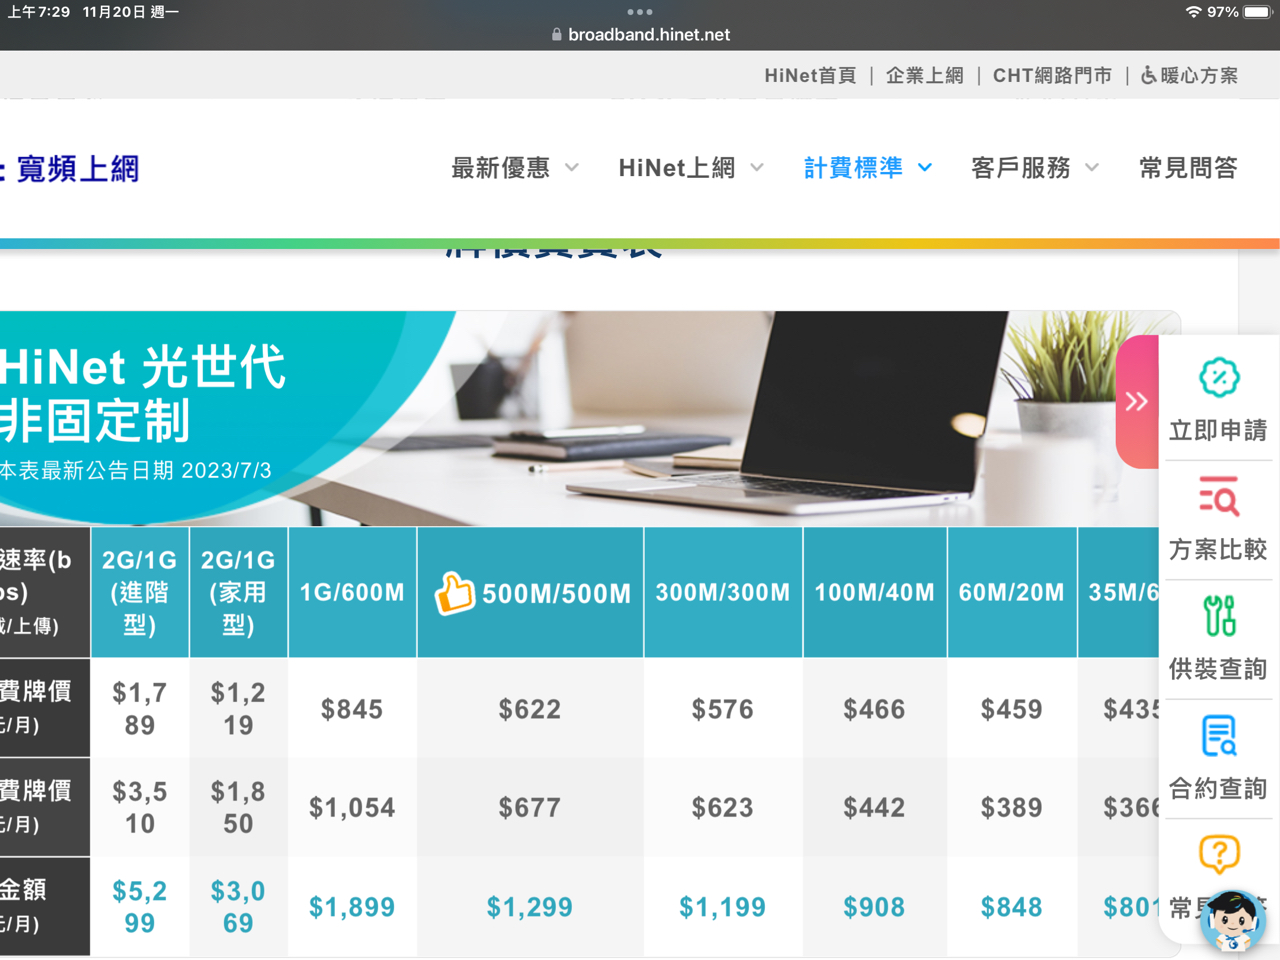1280x960 pixels.
Task: Select the 2G/1G (進階型) column header
Action: 140,593
